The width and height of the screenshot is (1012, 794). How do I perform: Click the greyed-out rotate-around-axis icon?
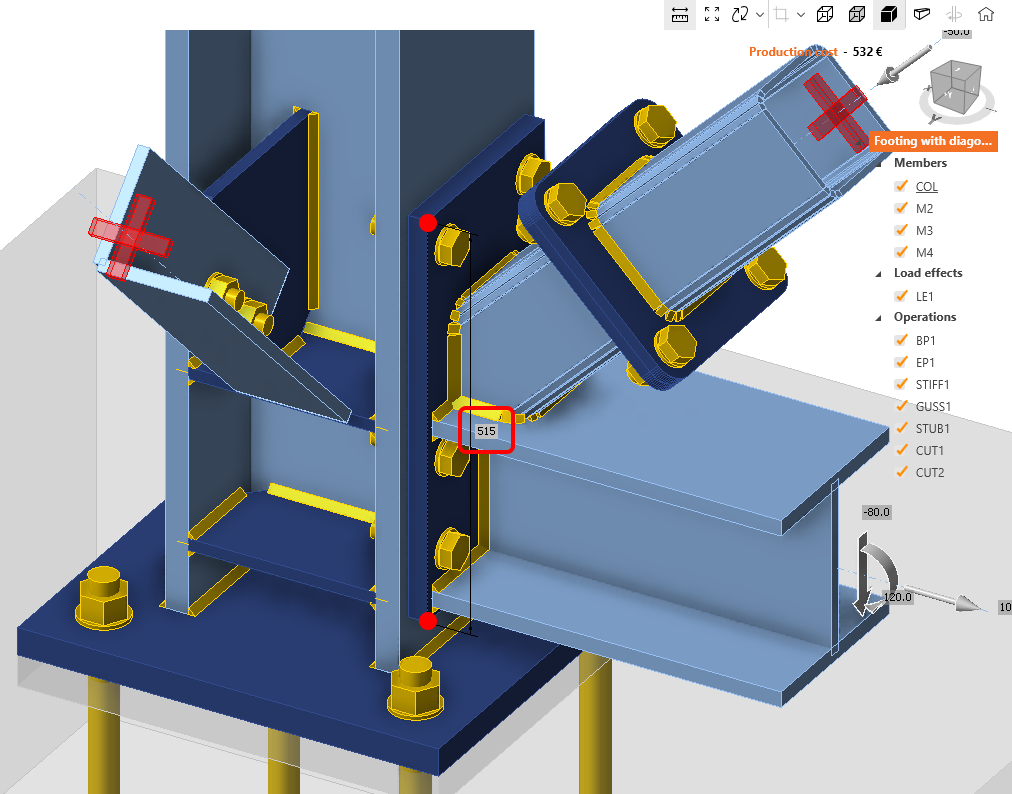point(954,14)
